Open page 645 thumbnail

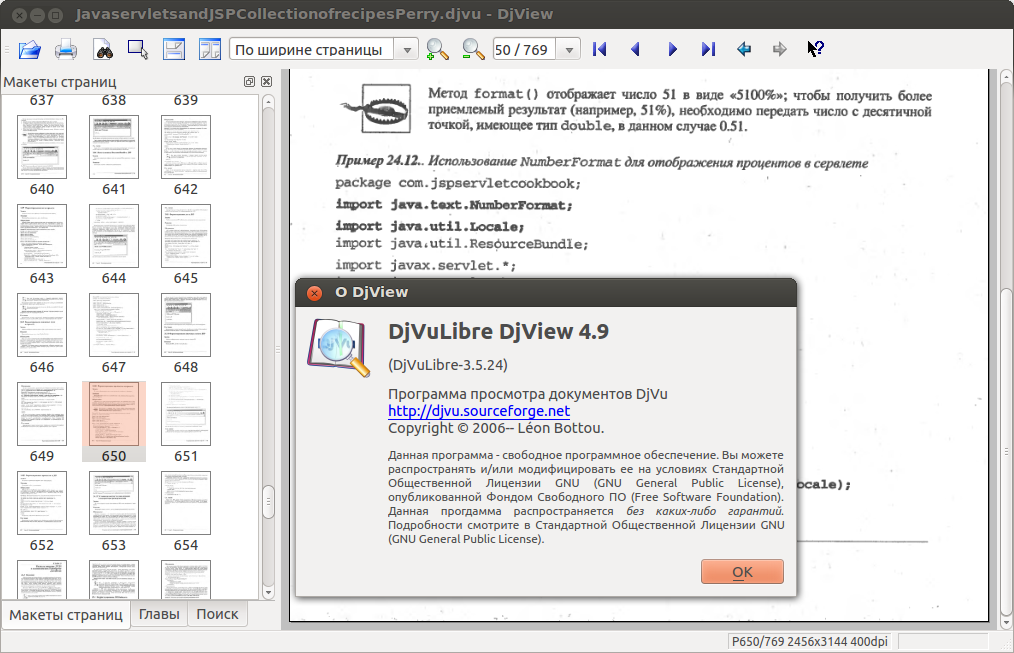coord(186,236)
